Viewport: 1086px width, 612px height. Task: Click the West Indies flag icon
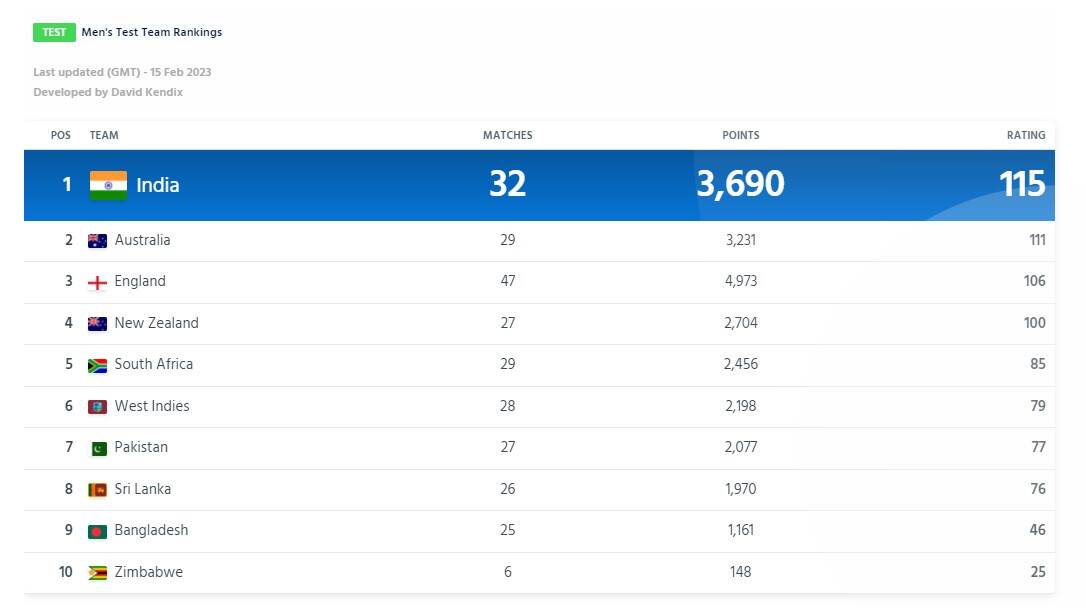[98, 406]
